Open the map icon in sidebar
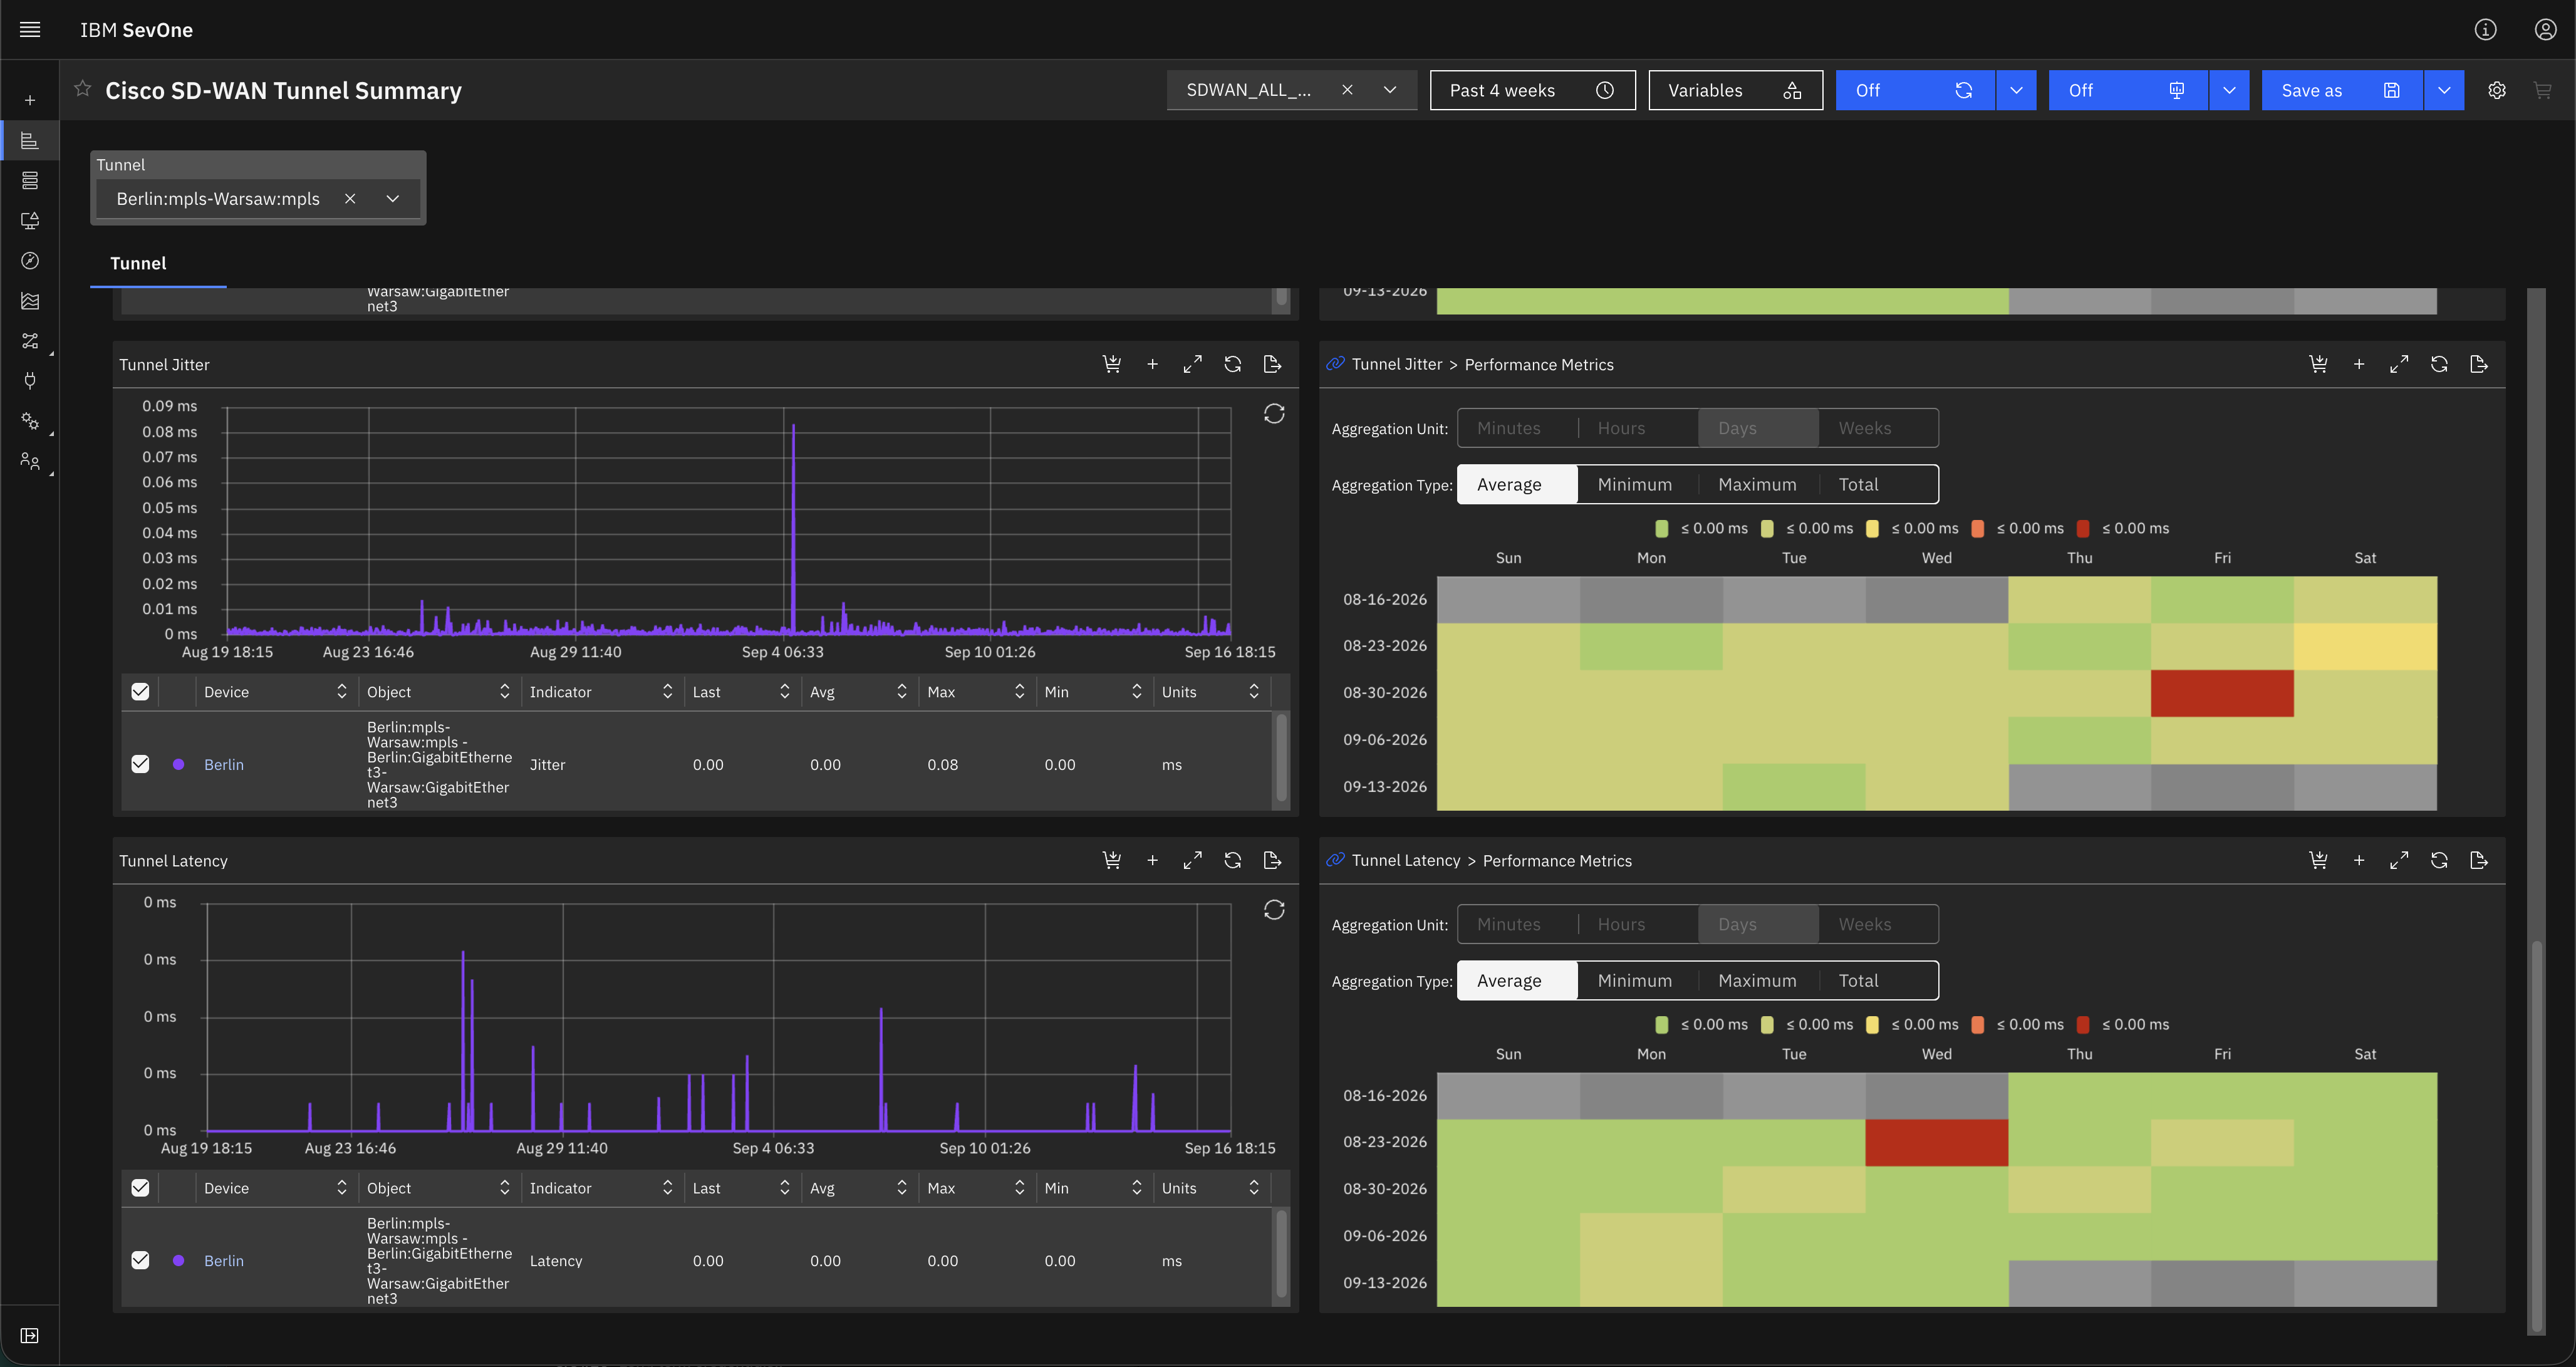Viewport: 2576px width, 1367px height. pyautogui.click(x=30, y=300)
